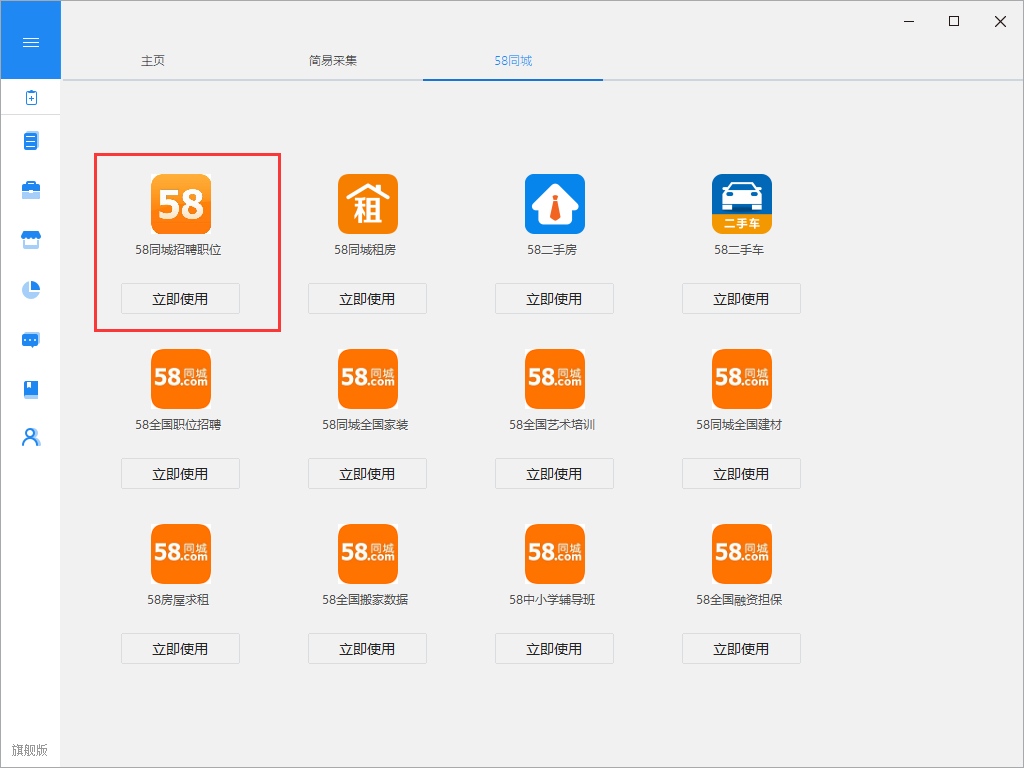The image size is (1024, 768).
Task: Switch to the 主页 tab
Action: click(x=153, y=61)
